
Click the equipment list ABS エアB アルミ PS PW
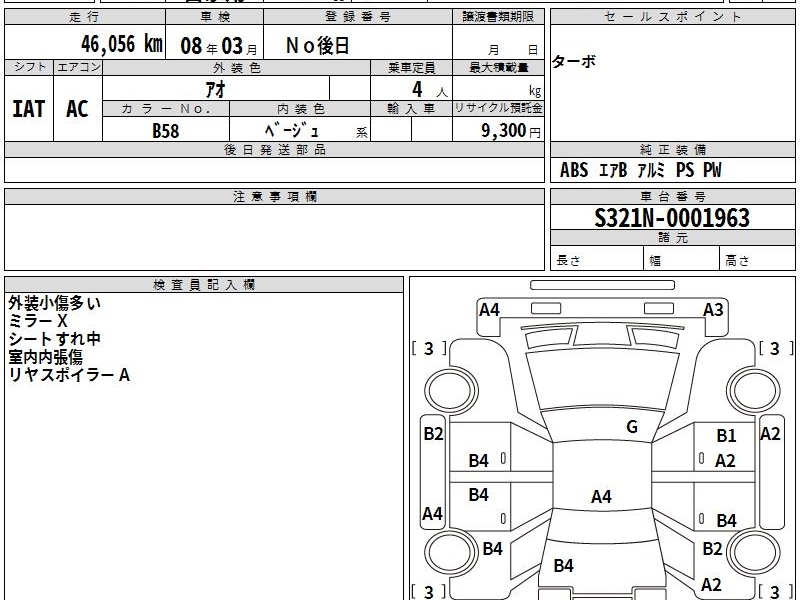pyautogui.click(x=641, y=170)
